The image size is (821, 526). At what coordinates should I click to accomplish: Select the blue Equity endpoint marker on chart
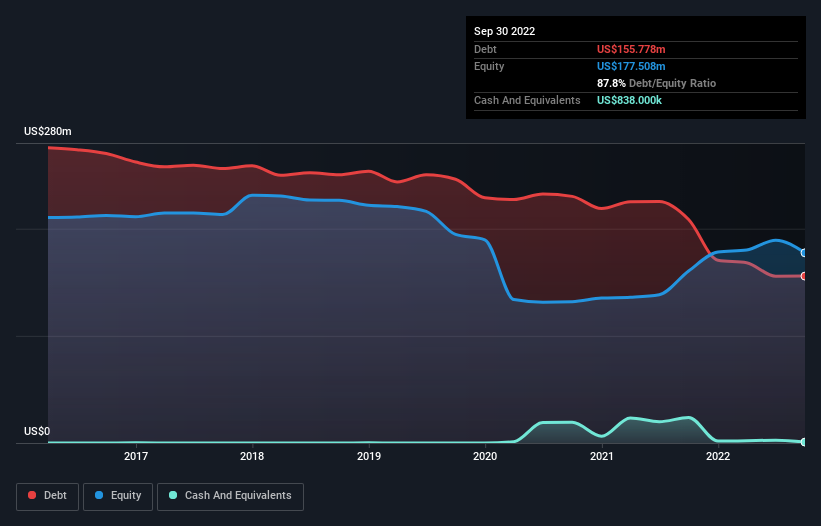pos(803,253)
